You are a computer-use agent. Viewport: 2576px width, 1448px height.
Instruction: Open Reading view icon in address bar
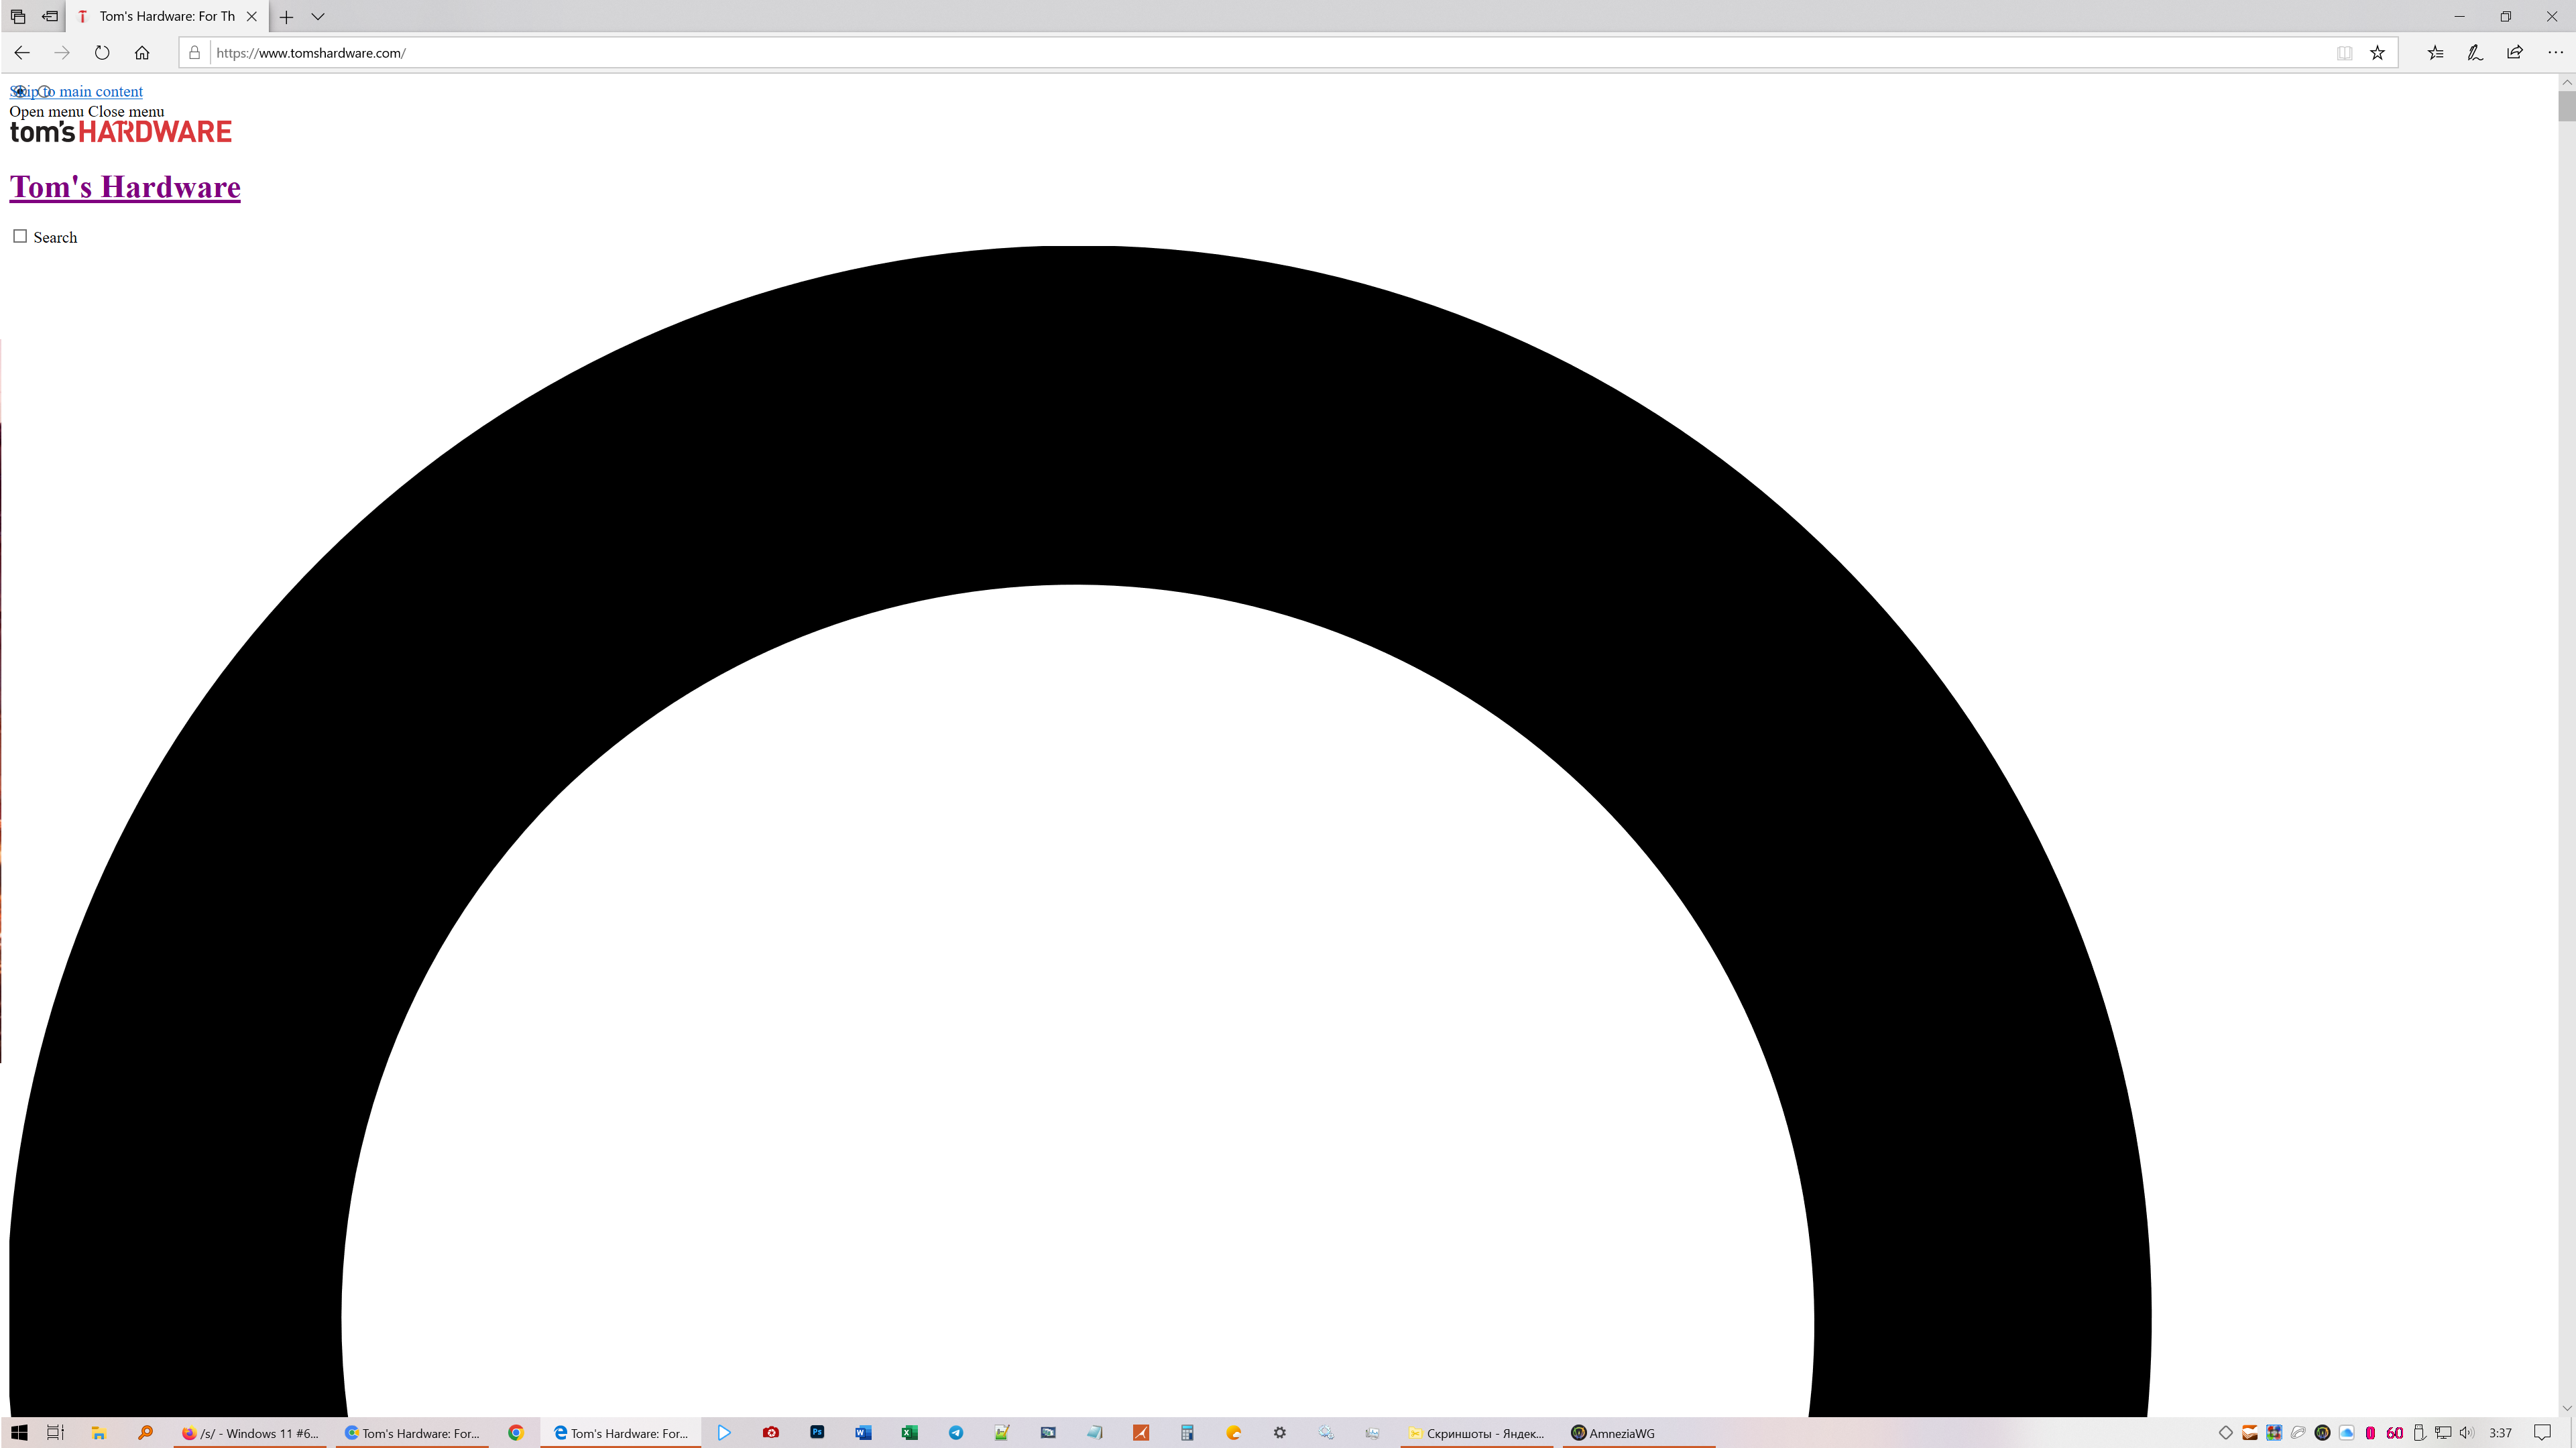tap(2344, 53)
